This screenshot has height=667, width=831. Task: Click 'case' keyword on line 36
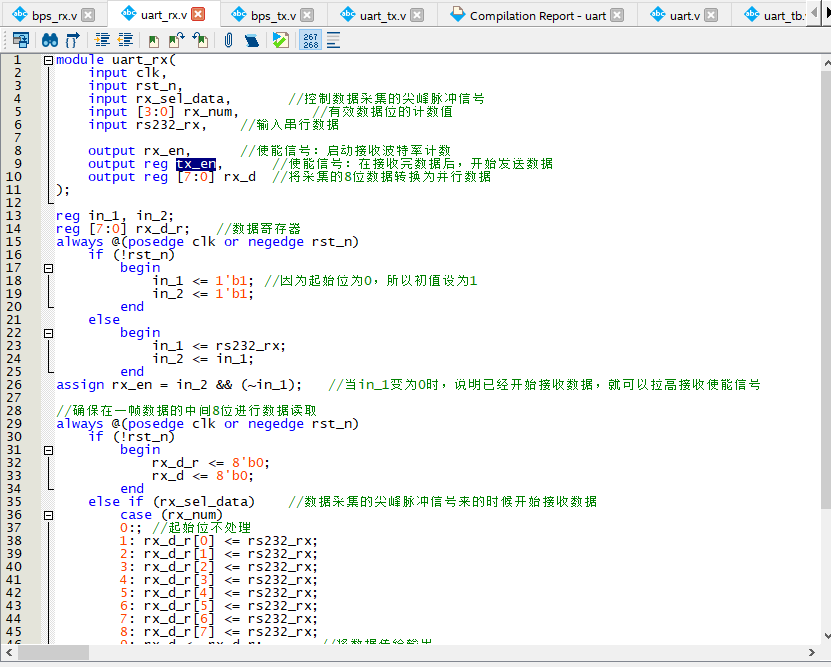136,514
